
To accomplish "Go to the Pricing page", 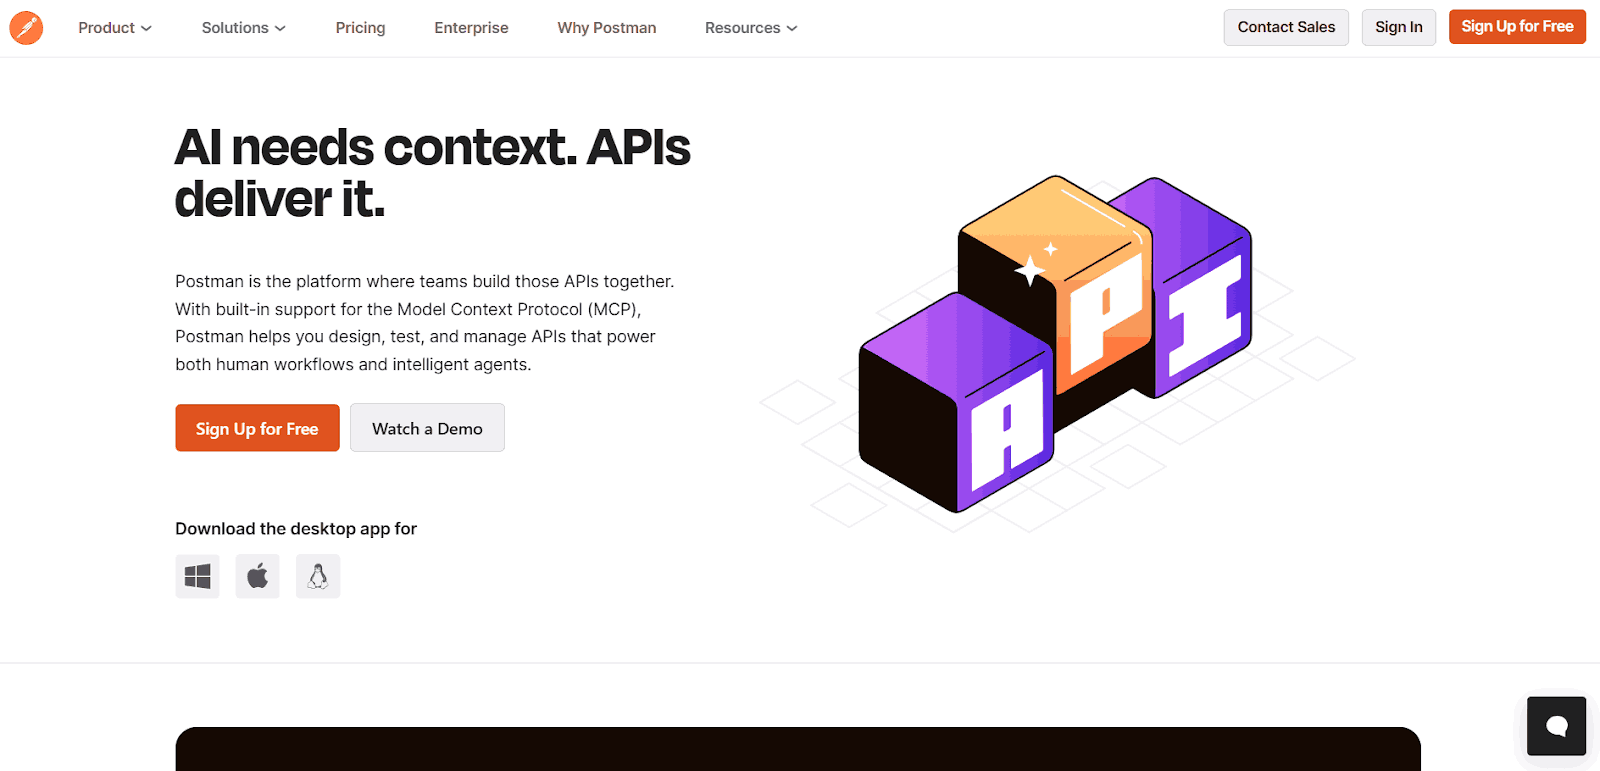I will pos(360,28).
